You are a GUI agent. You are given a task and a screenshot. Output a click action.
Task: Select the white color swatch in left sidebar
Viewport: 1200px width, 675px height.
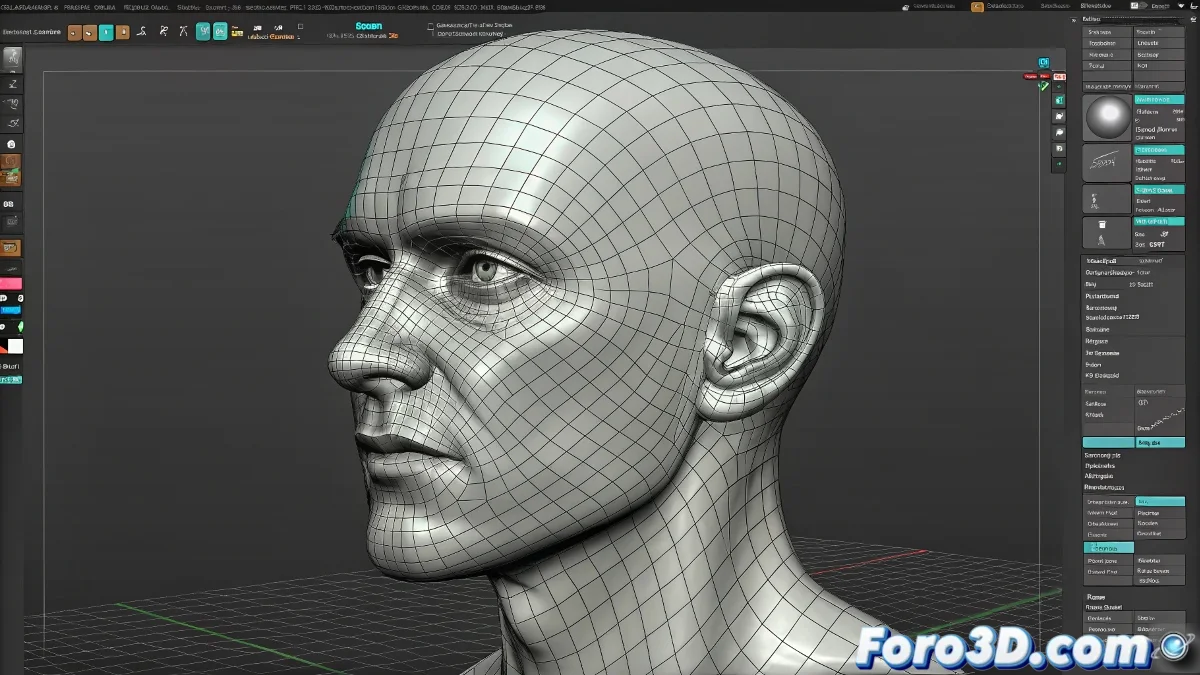click(15, 347)
